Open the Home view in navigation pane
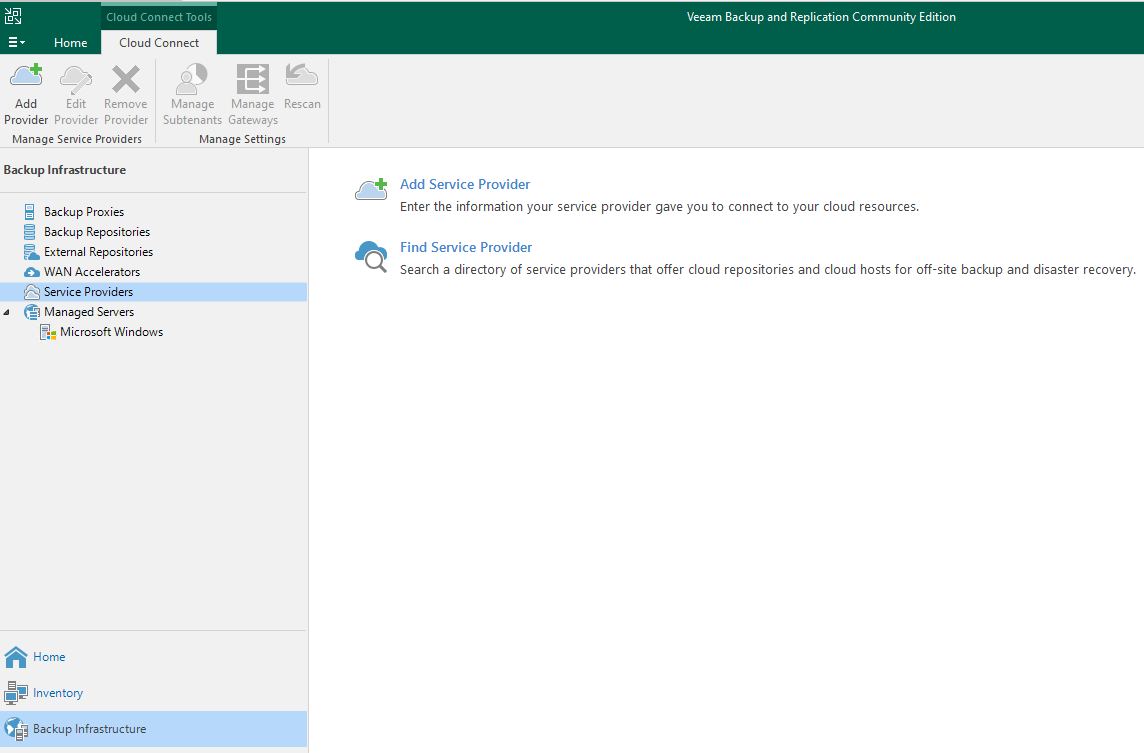The height and width of the screenshot is (753, 1144). pos(49,657)
